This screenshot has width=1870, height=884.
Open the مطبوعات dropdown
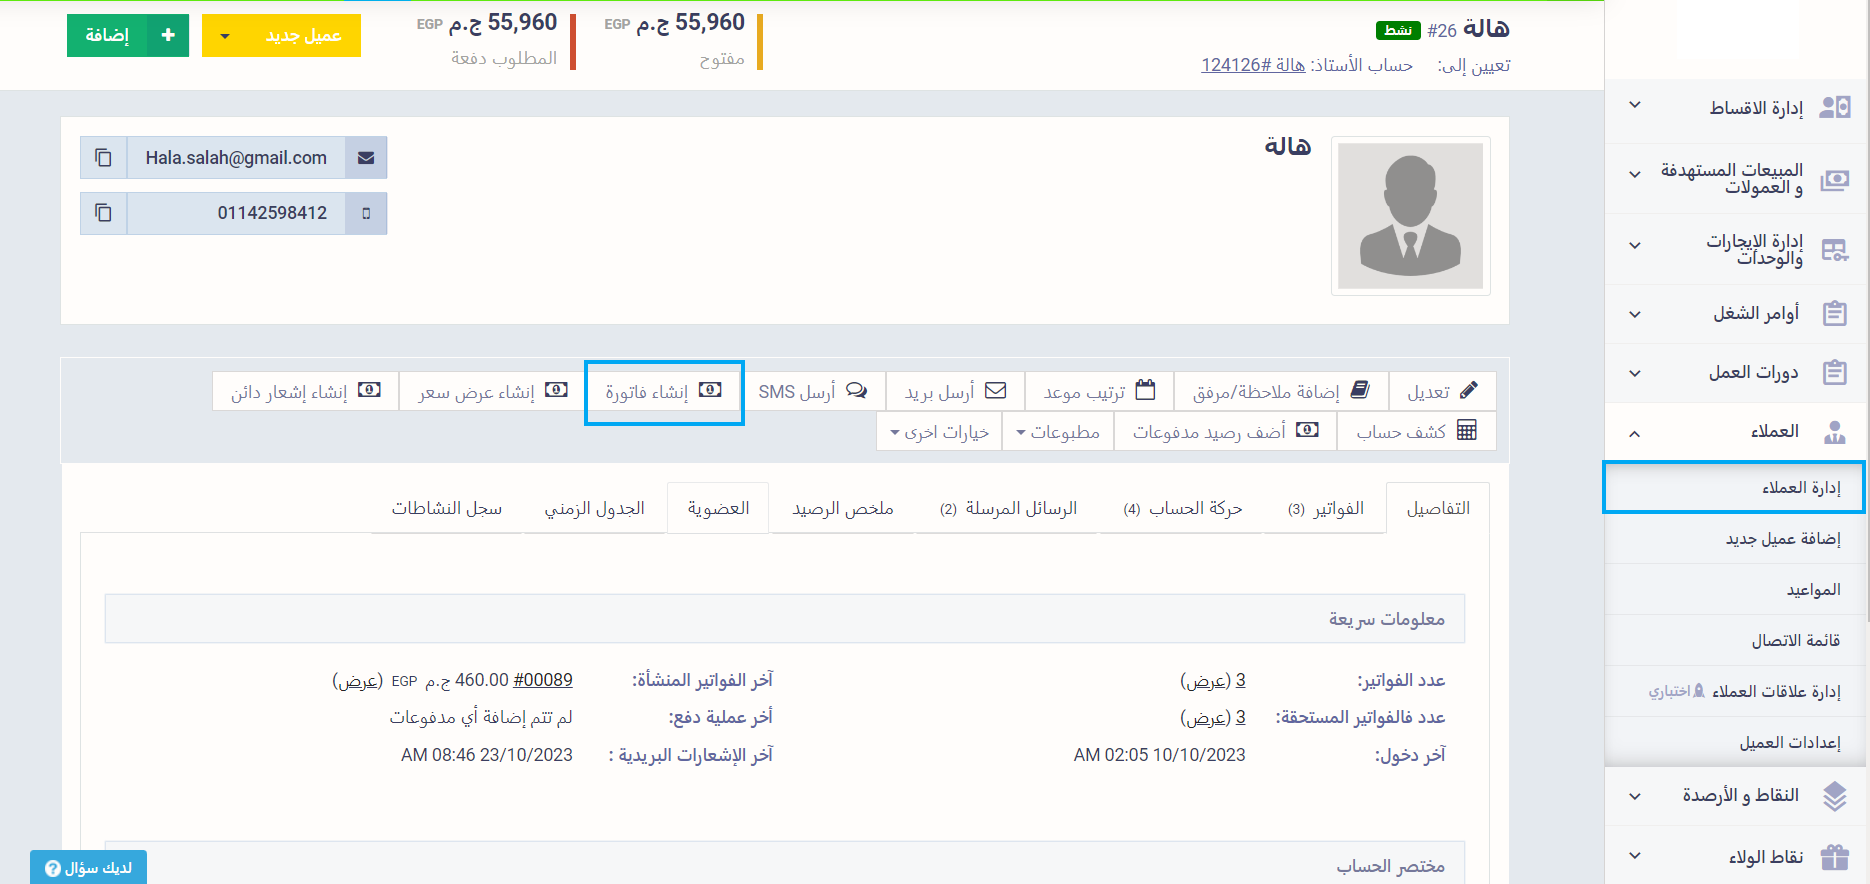(1058, 431)
